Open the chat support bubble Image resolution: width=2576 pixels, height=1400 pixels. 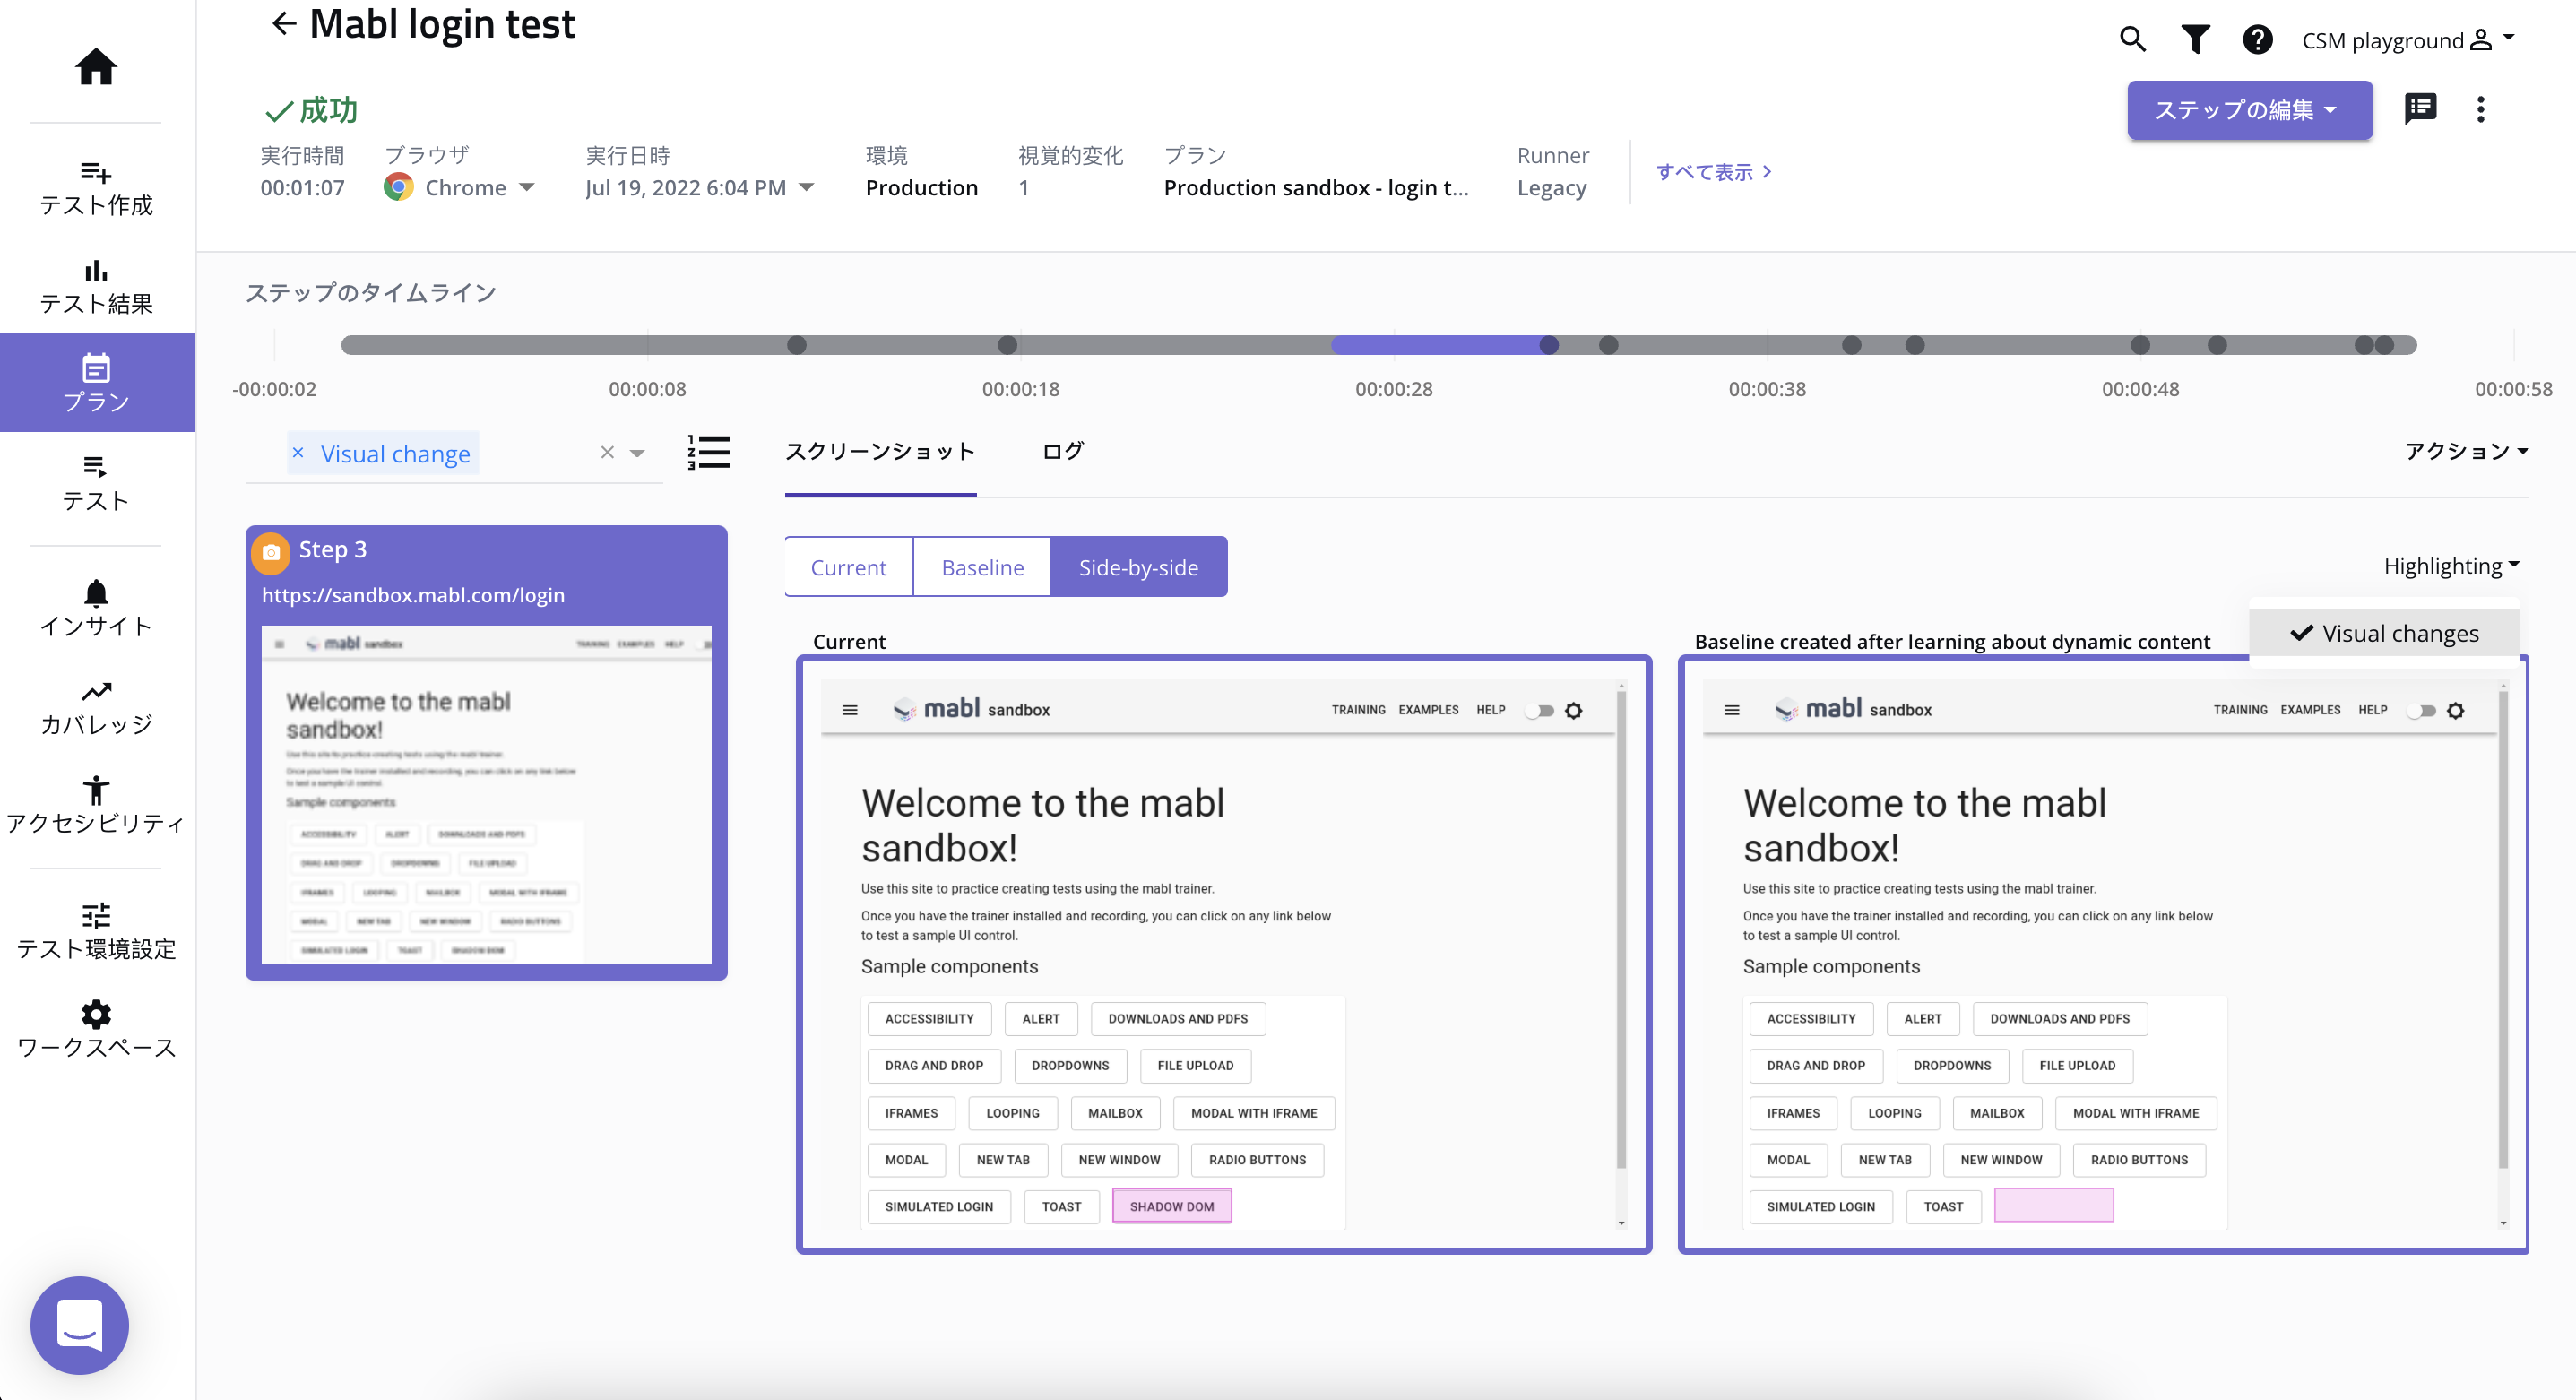tap(80, 1325)
